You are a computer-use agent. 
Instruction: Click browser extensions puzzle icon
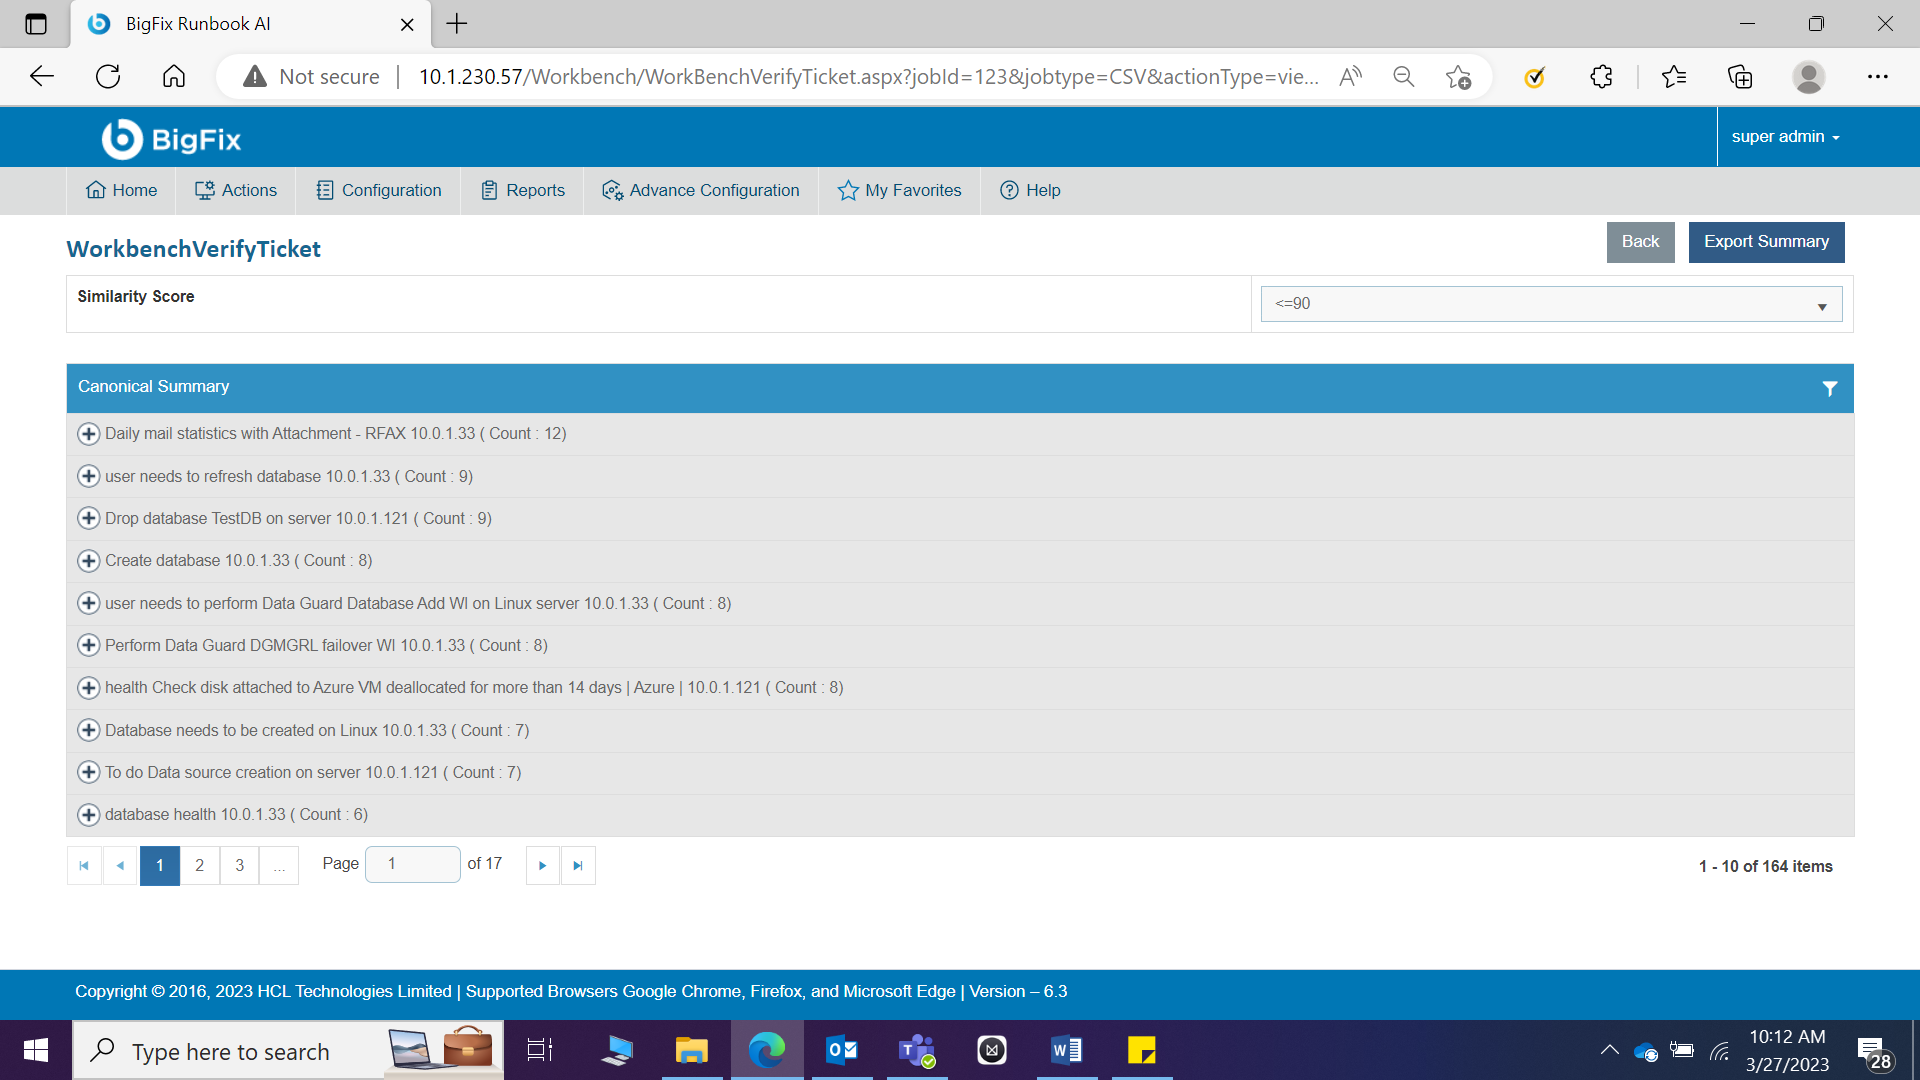click(1601, 77)
